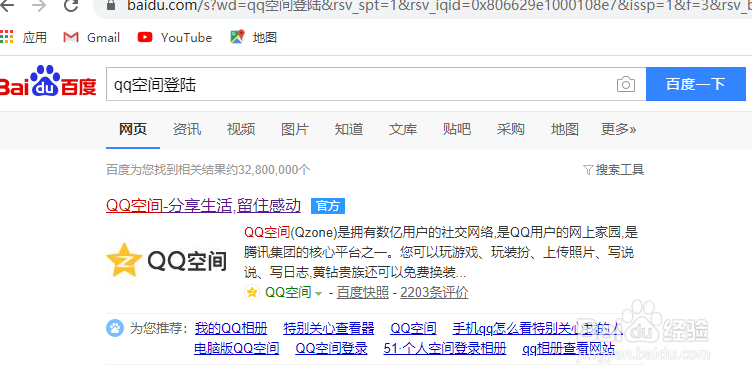The image size is (752, 380).
Task: Click the red QQ空间 text in description
Action: tap(267, 232)
